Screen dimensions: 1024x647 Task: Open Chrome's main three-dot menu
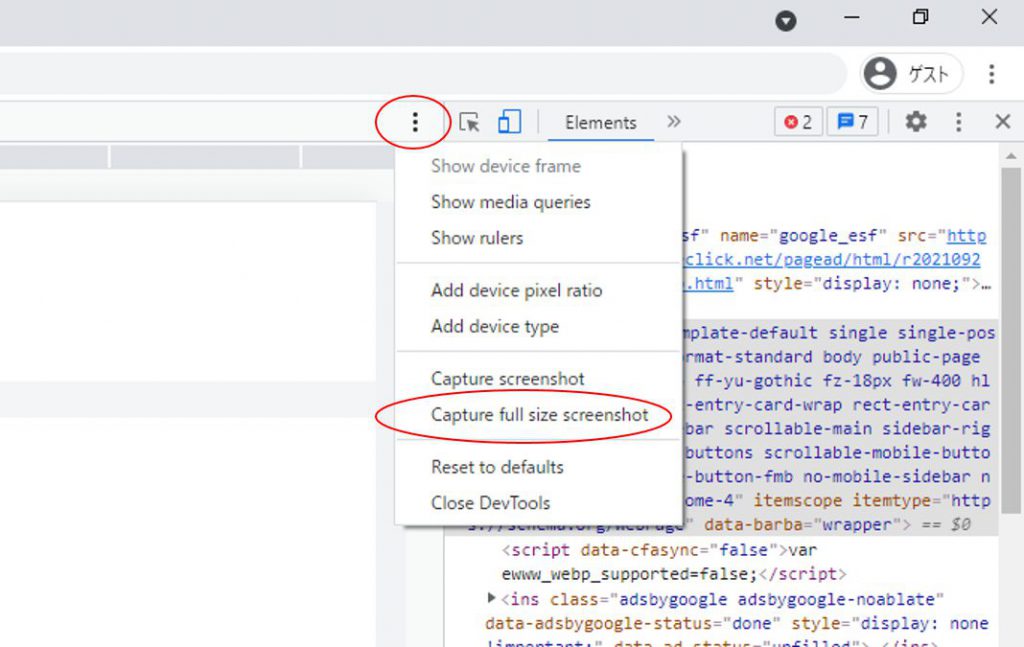coord(991,74)
